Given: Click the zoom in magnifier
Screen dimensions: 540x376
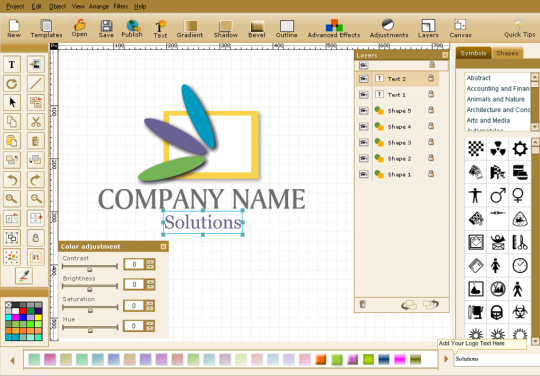Looking at the screenshot, I should pos(12,199).
